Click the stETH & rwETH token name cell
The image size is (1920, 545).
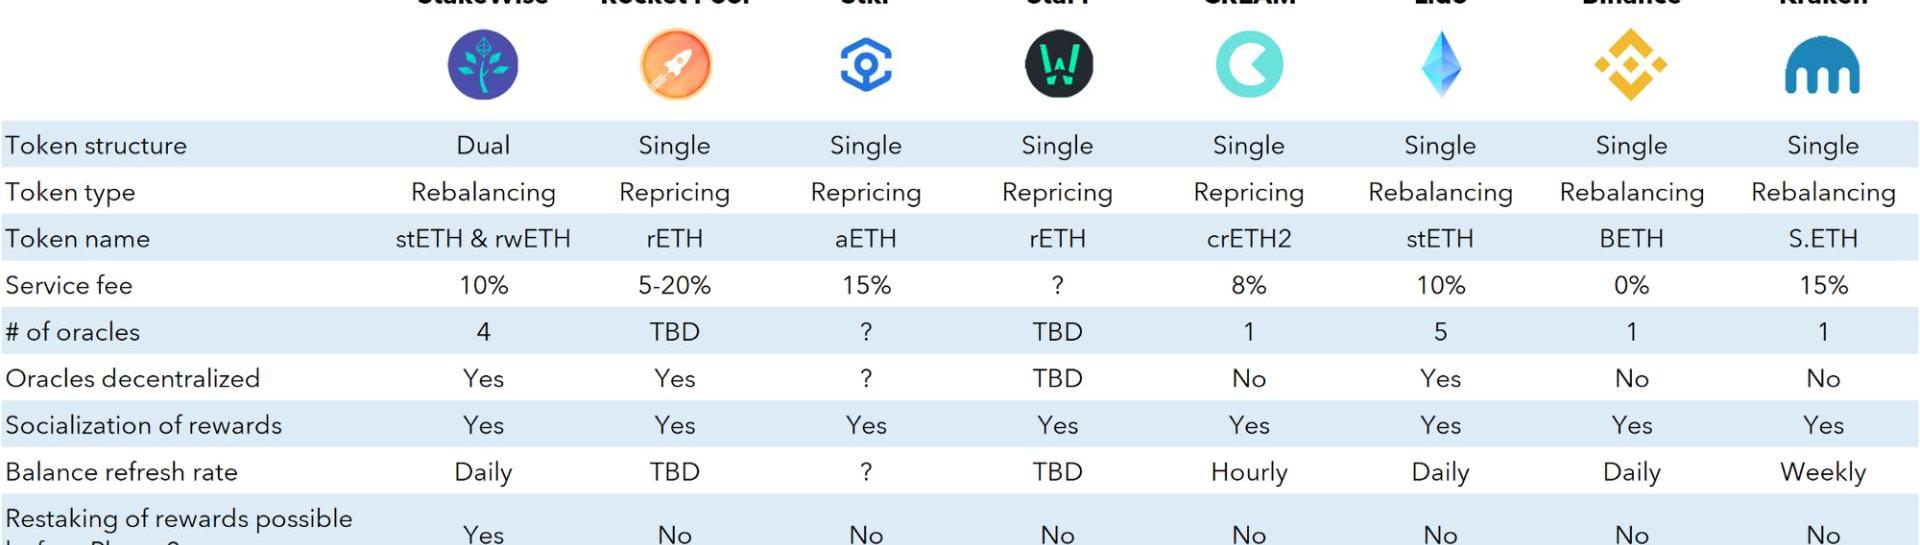tap(483, 239)
